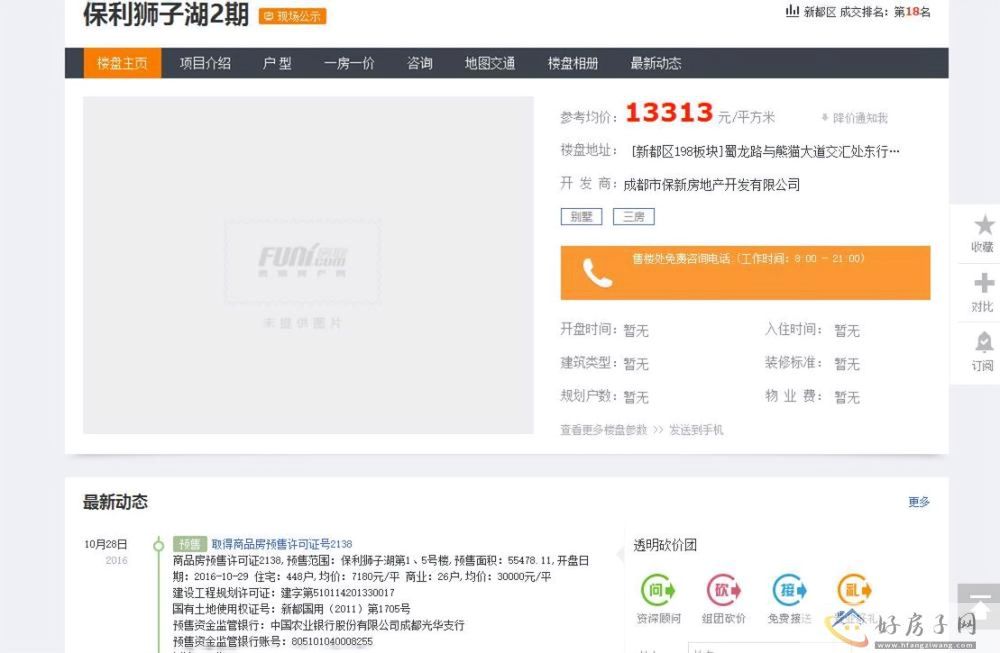Click the 最新动态 section heading
The image size is (1000, 653).
pos(115,502)
